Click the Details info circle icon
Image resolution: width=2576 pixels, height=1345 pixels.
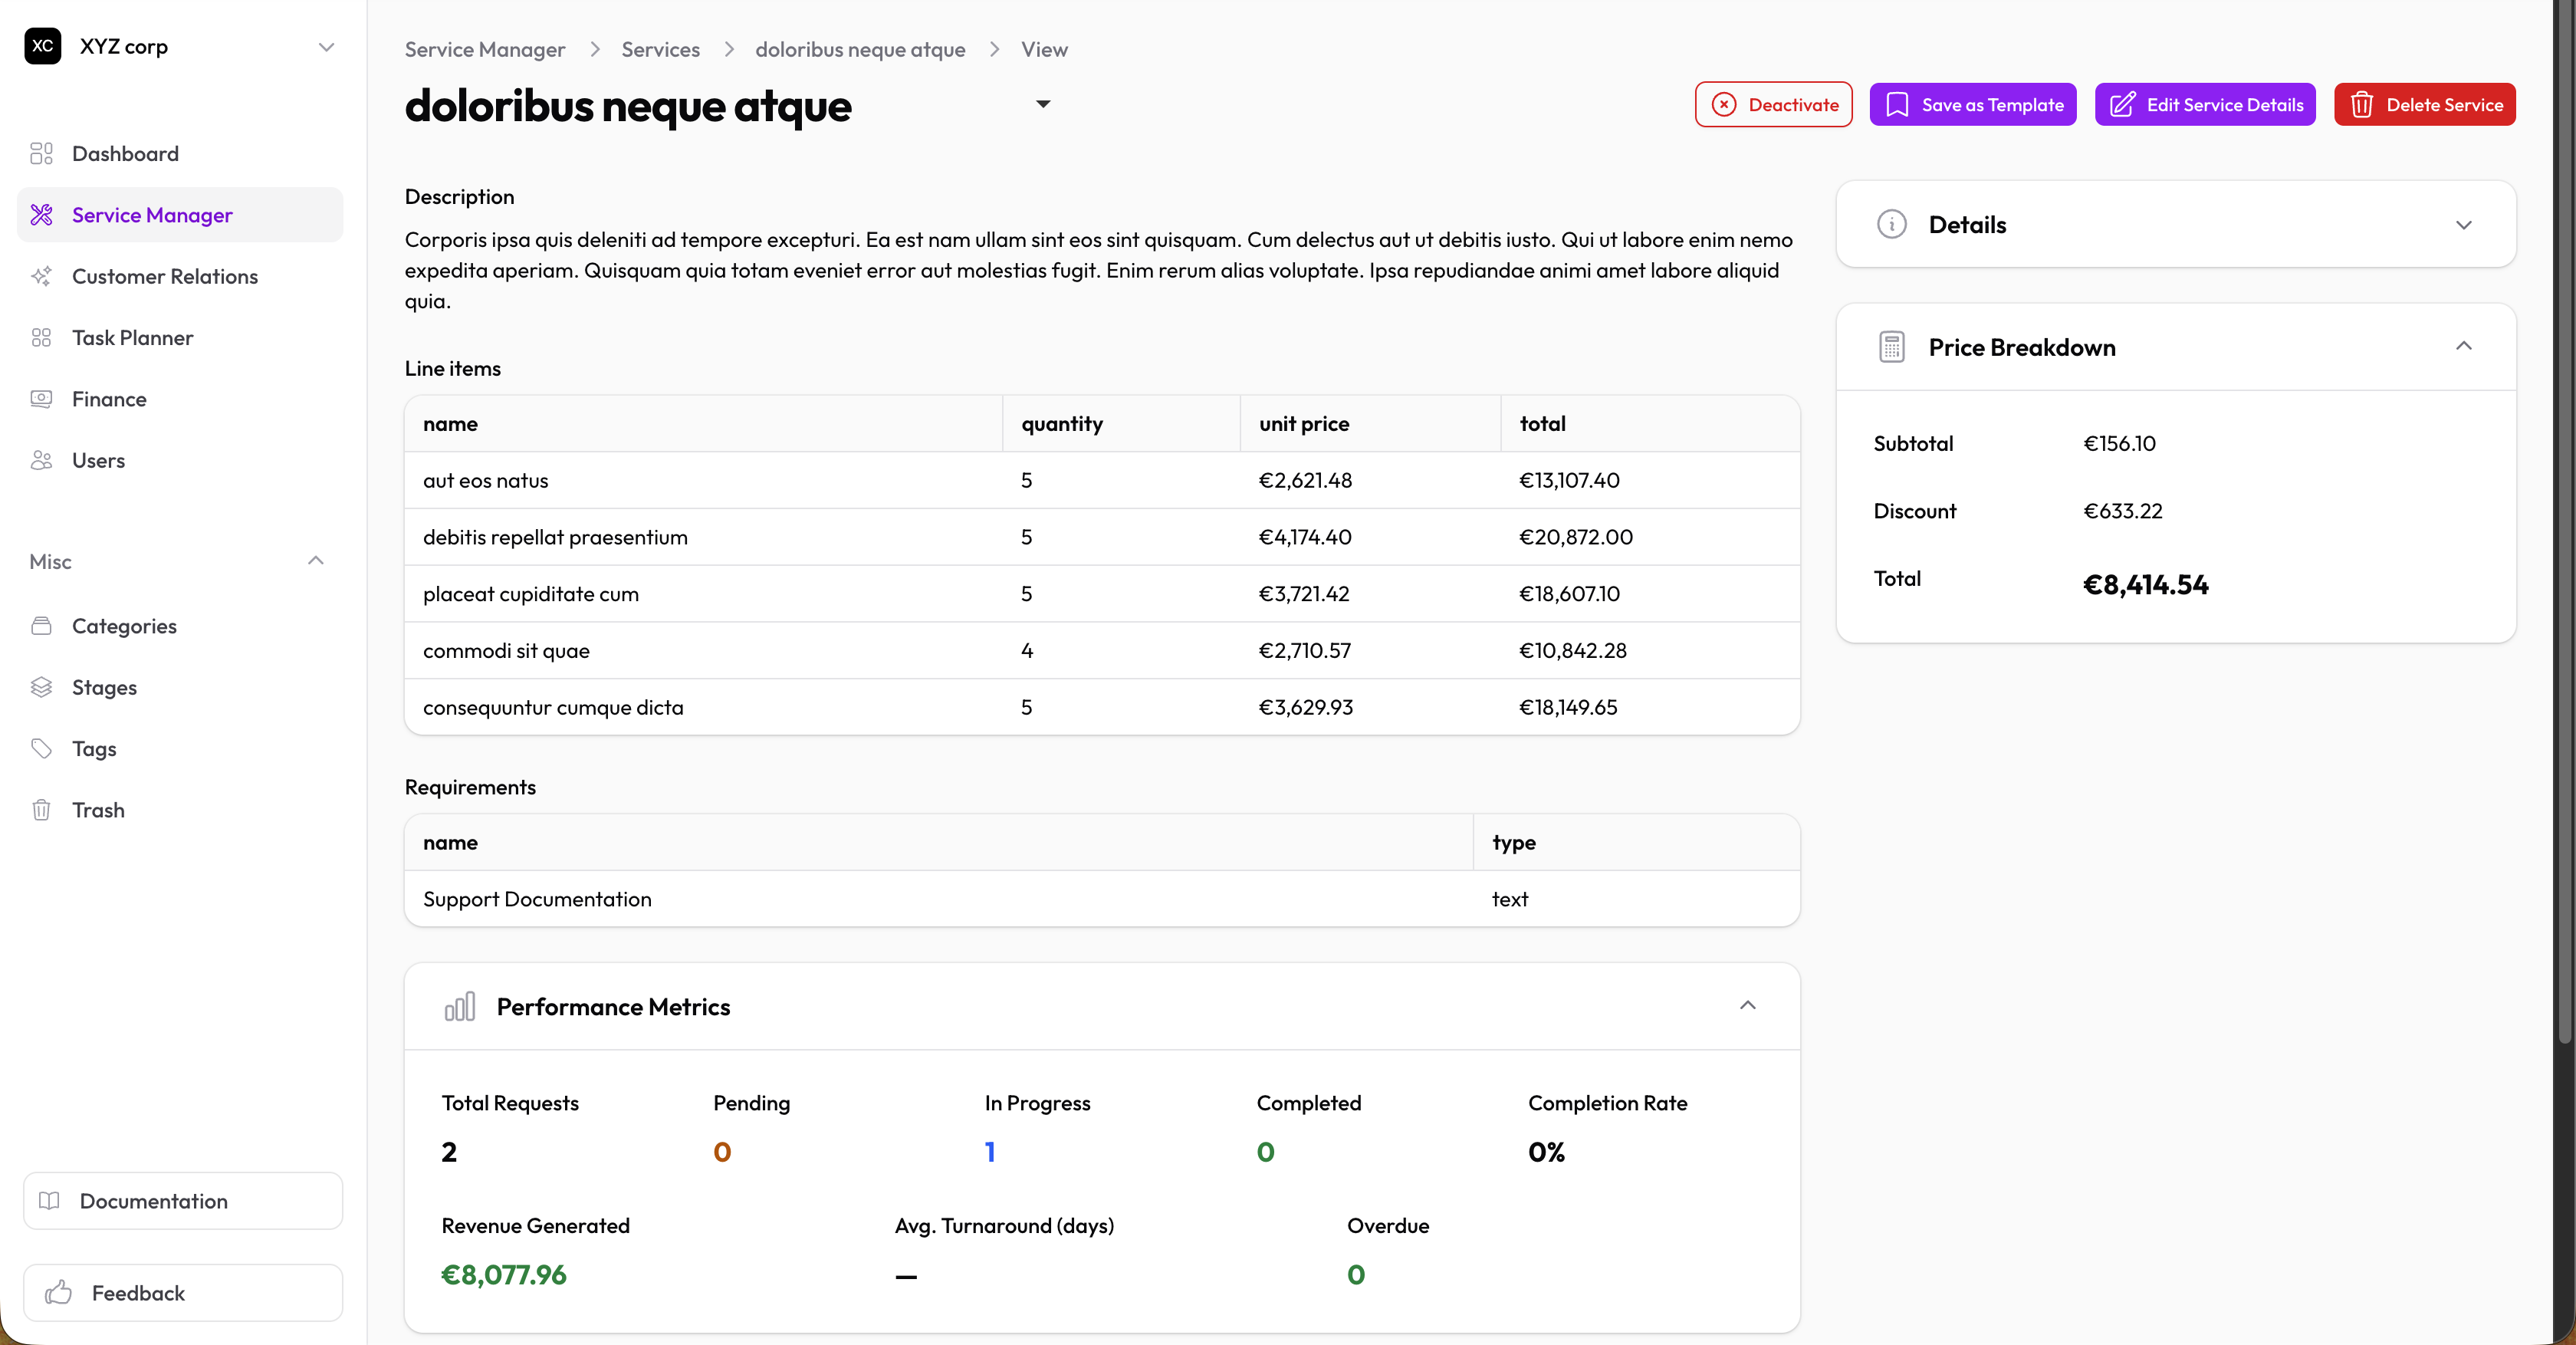(x=1891, y=224)
